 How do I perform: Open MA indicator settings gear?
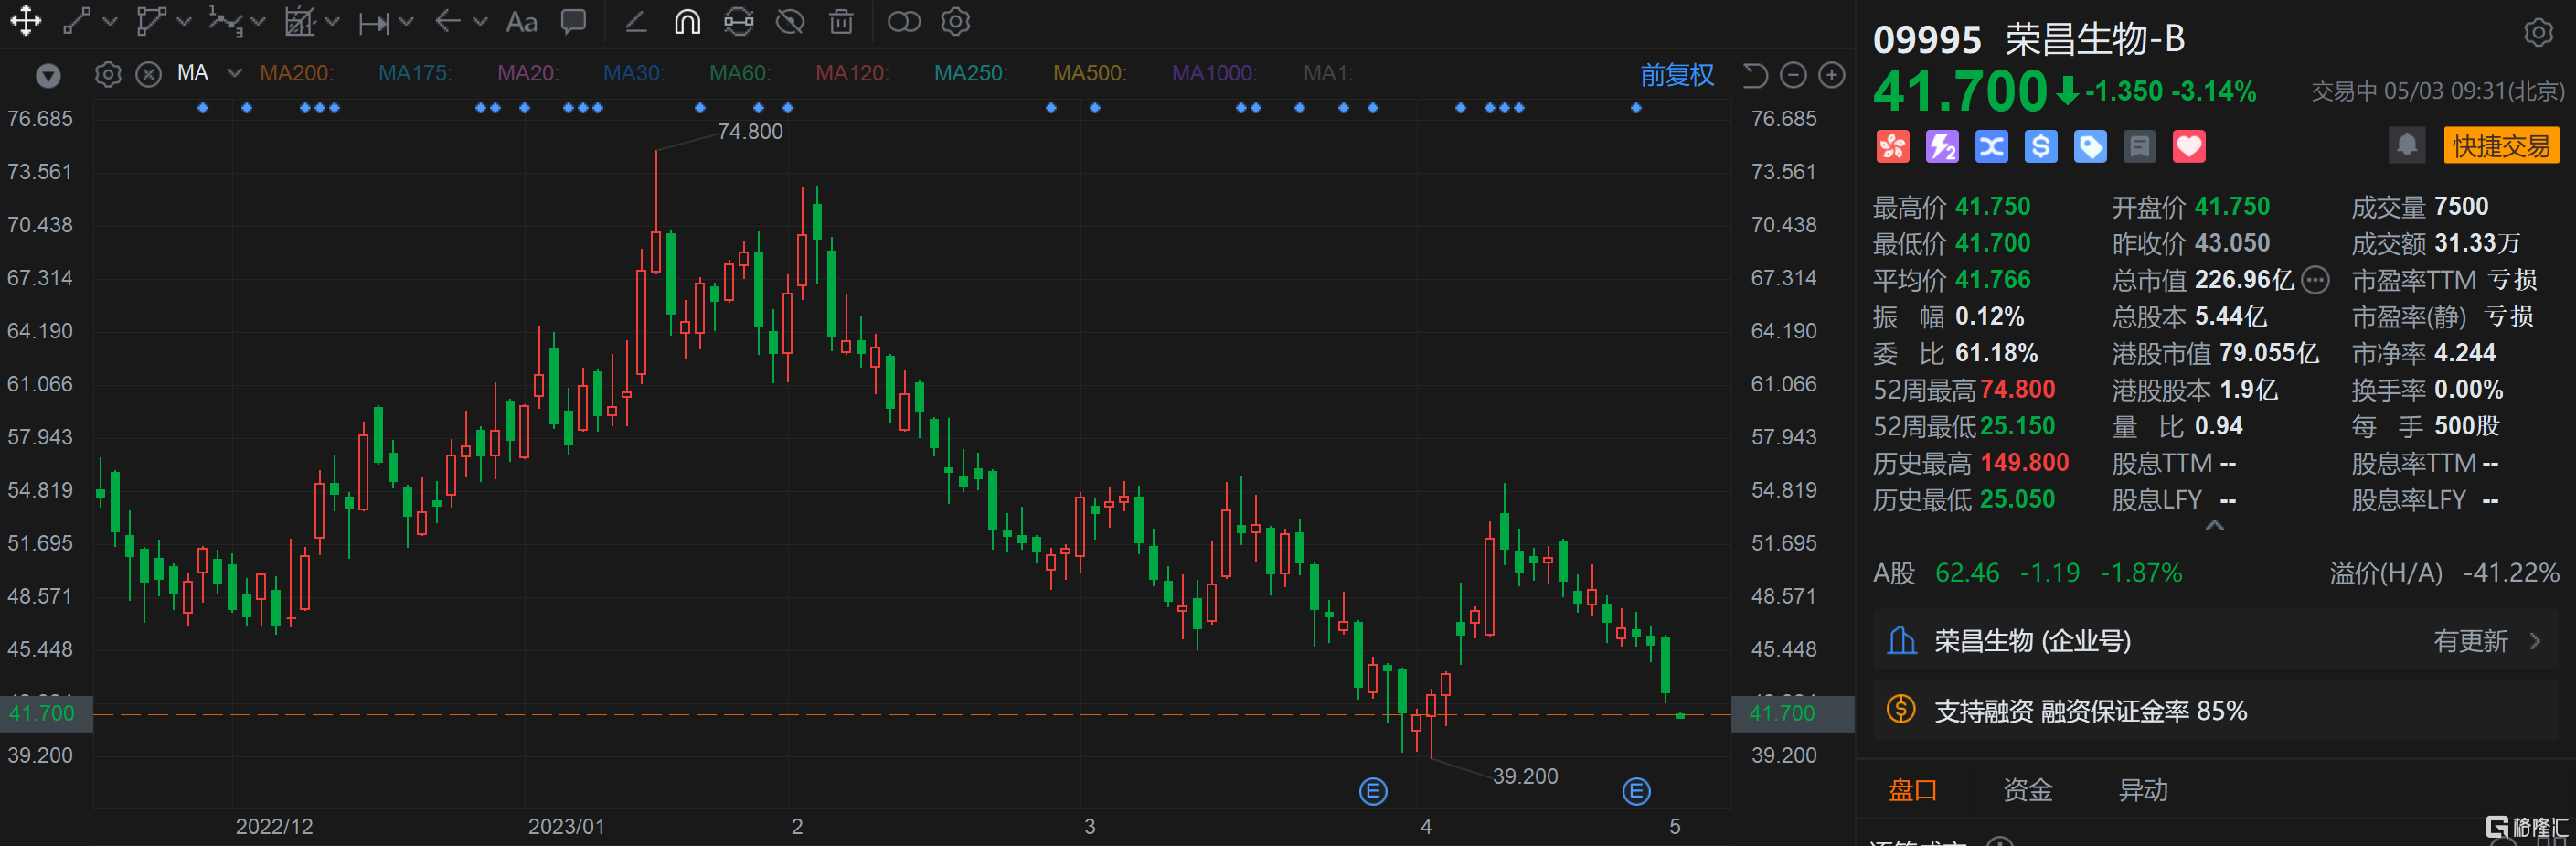coord(108,74)
